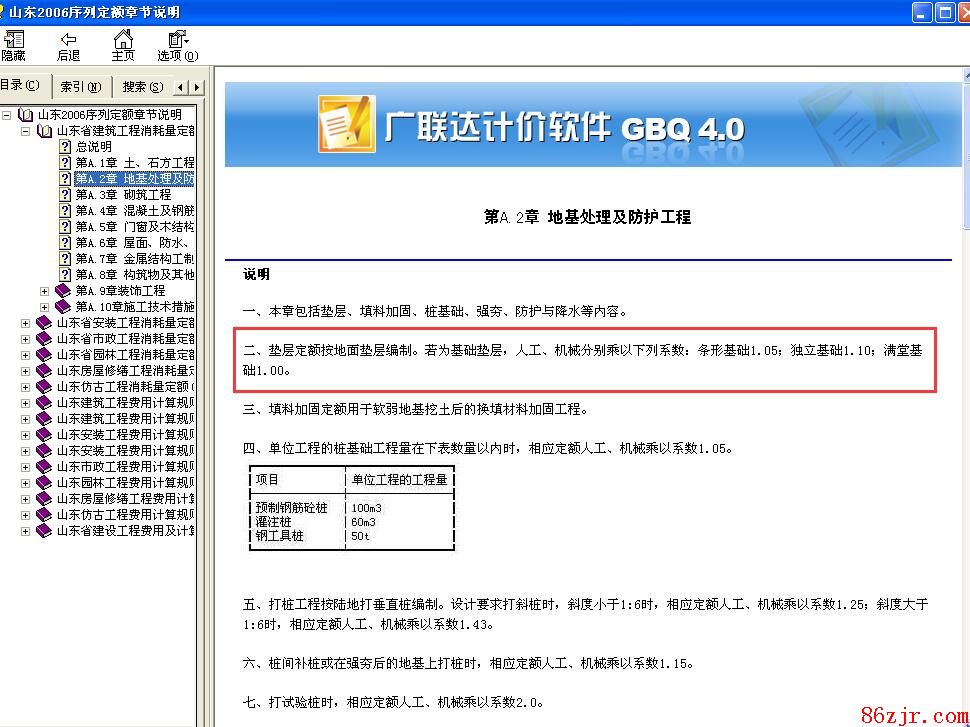Click the 总说明 help page icon

65,147
